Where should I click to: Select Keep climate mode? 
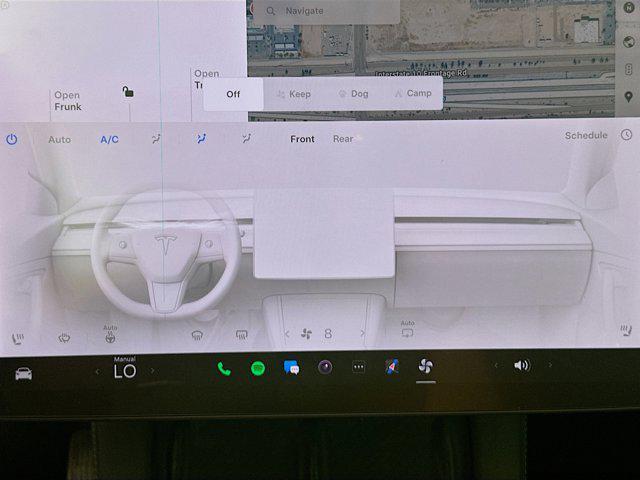coord(294,94)
